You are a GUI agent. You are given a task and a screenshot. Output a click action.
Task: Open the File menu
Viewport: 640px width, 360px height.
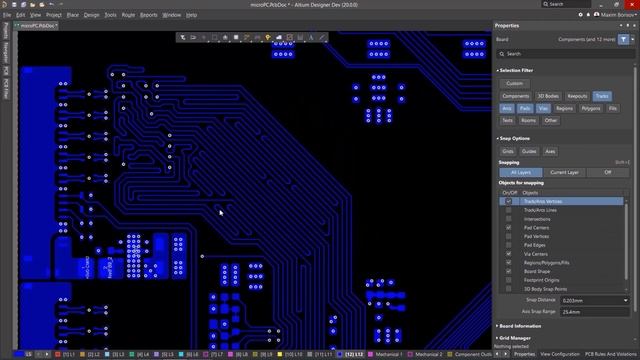[x=7, y=15]
